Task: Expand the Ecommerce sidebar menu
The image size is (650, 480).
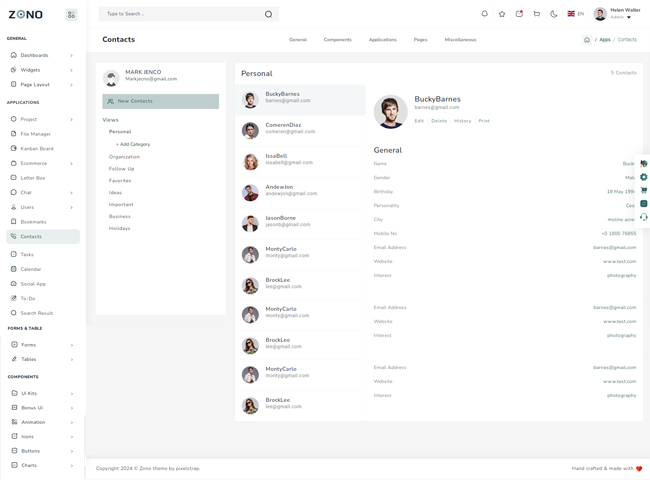Action: 42,163
